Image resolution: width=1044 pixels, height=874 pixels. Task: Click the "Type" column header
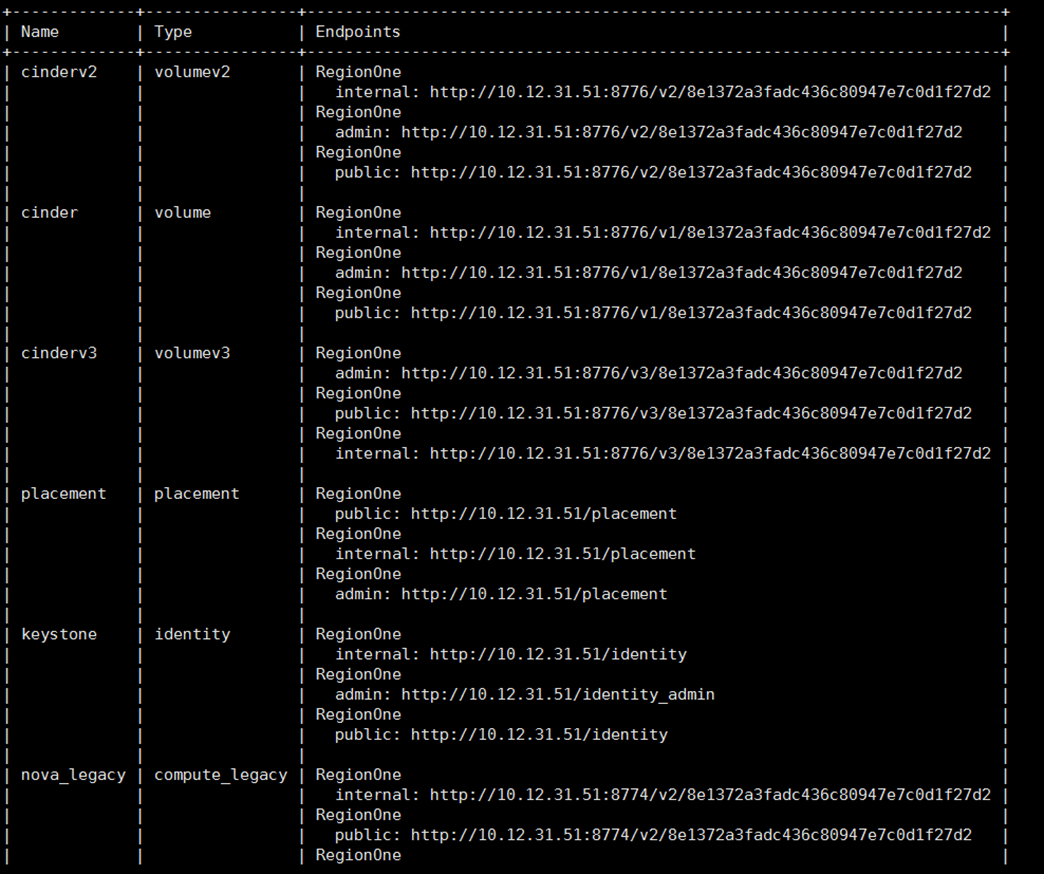(173, 32)
